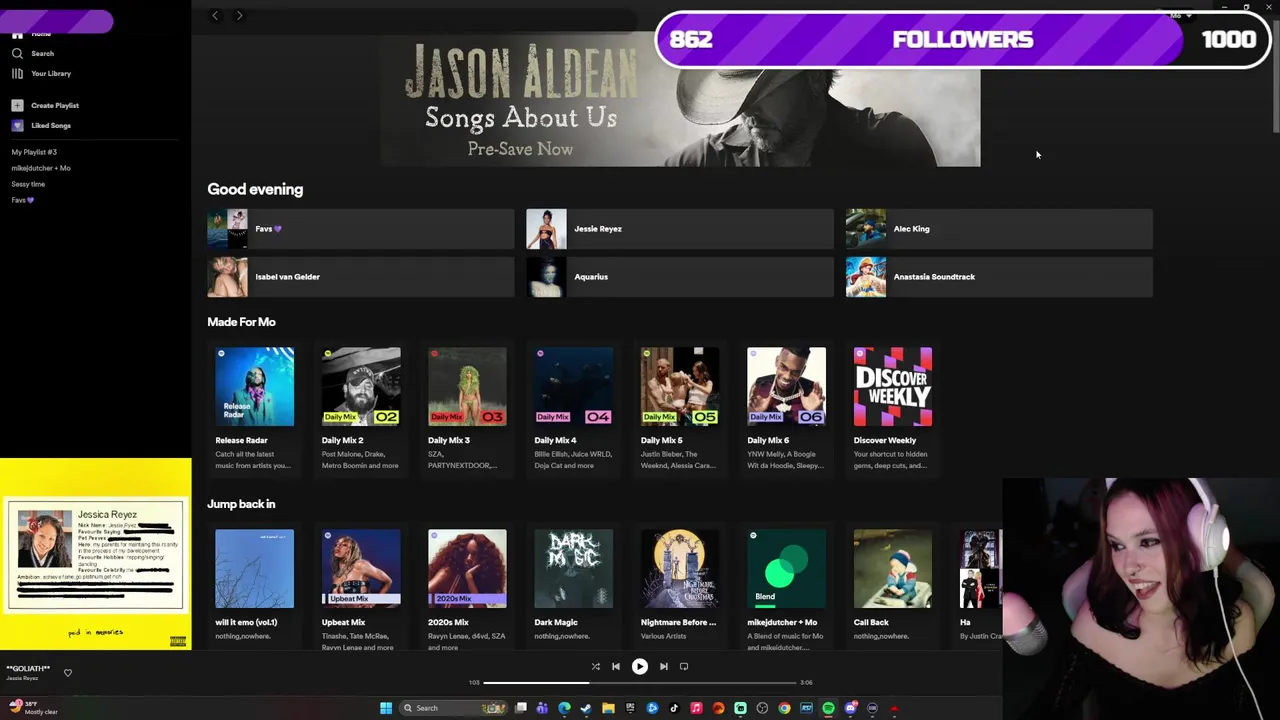Screen dimensions: 1280x720
Task: Select Search label in sidebar
Action: 42,53
